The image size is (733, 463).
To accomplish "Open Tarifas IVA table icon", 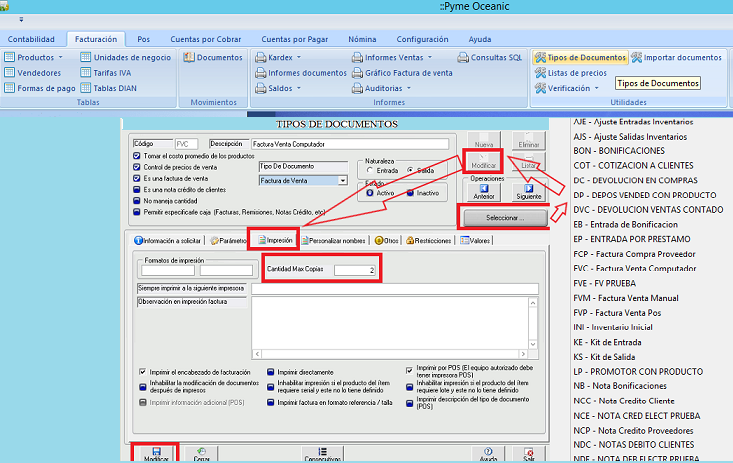I will [x=86, y=73].
